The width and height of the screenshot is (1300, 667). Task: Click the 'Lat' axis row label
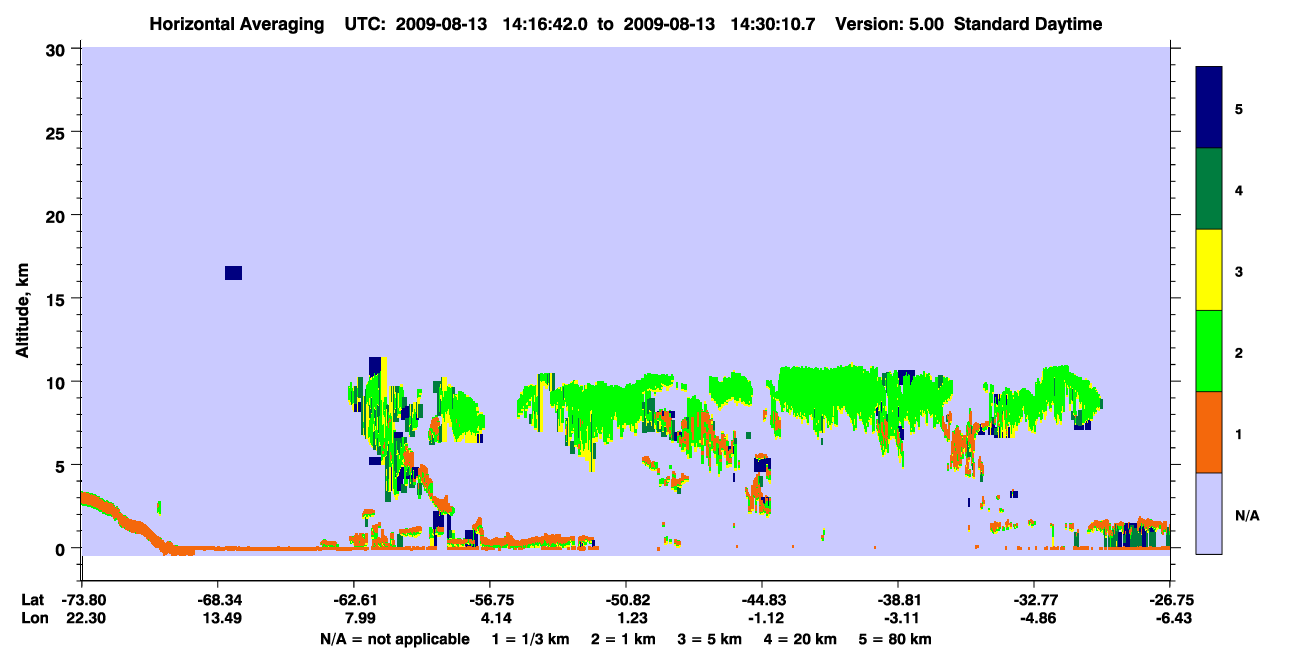[x=33, y=600]
